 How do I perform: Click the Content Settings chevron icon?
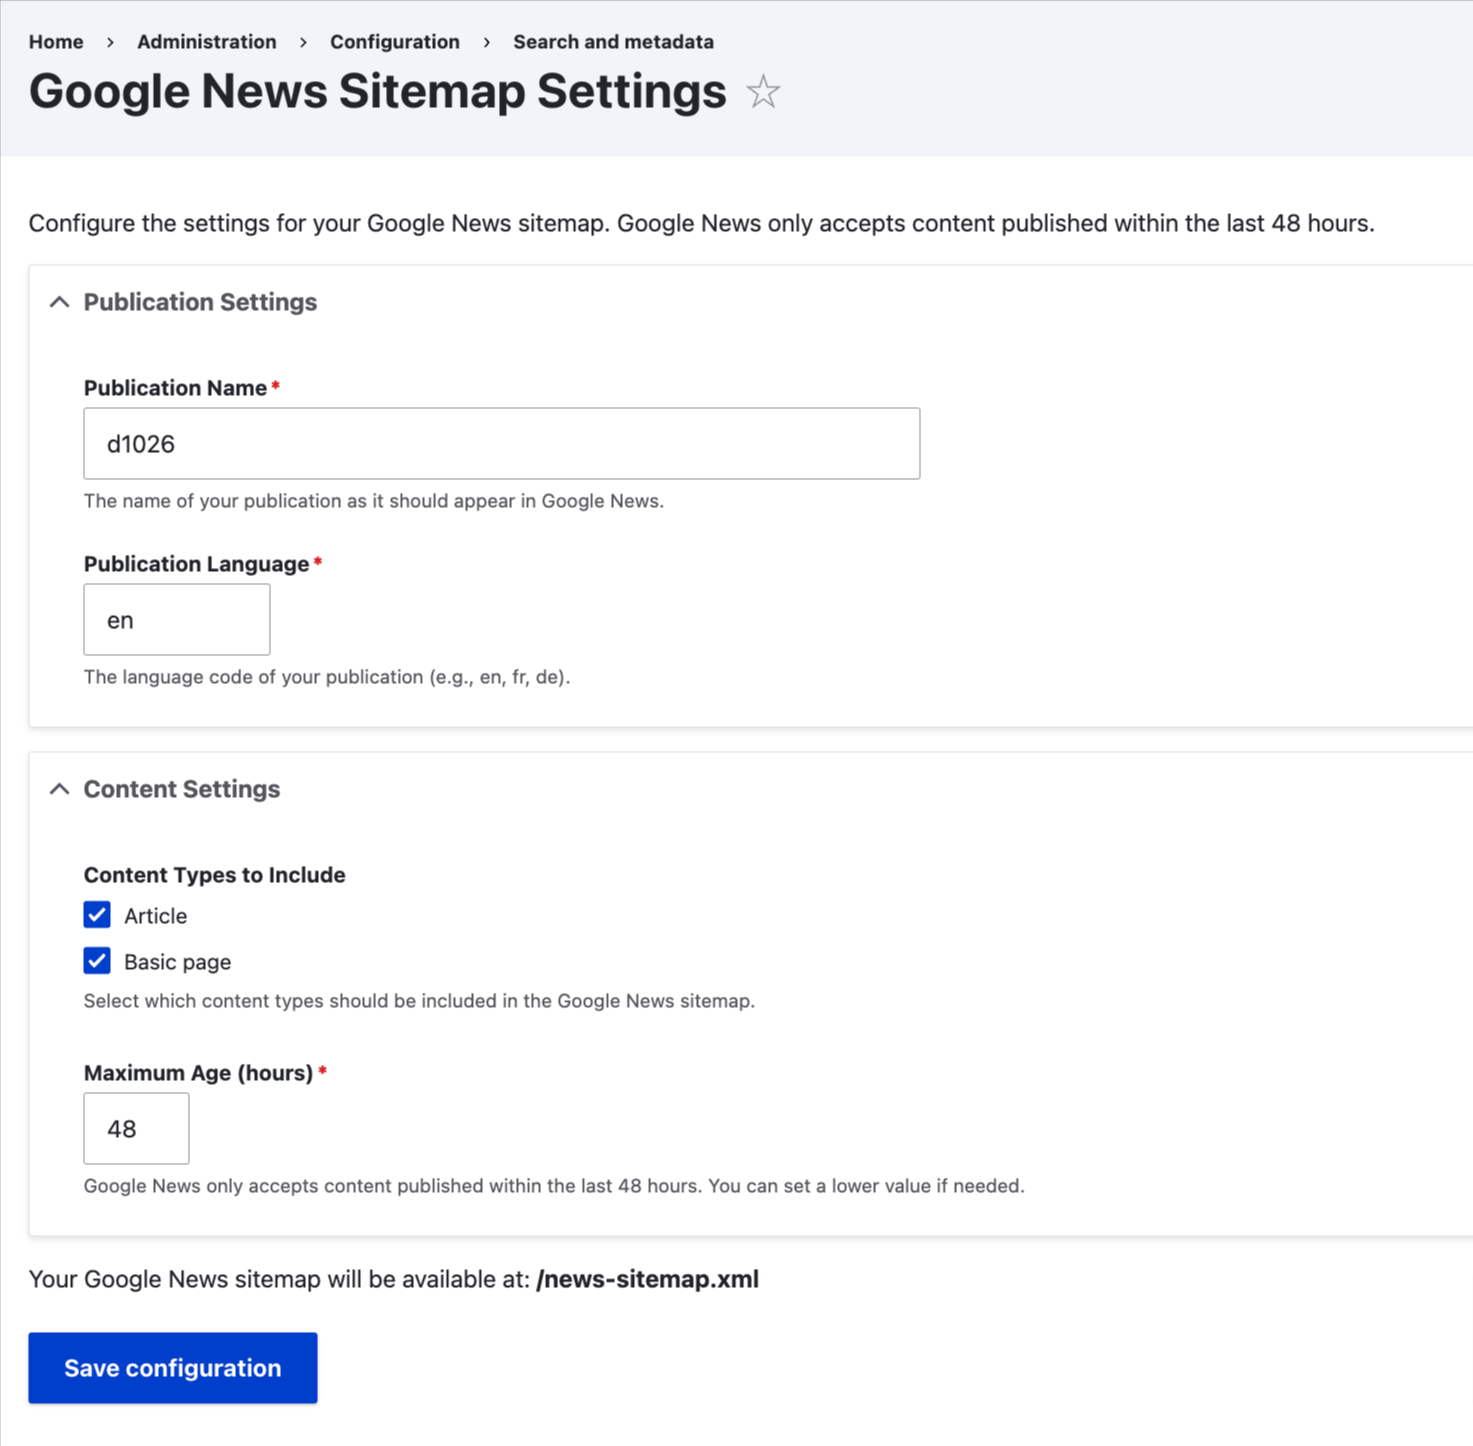tap(58, 789)
